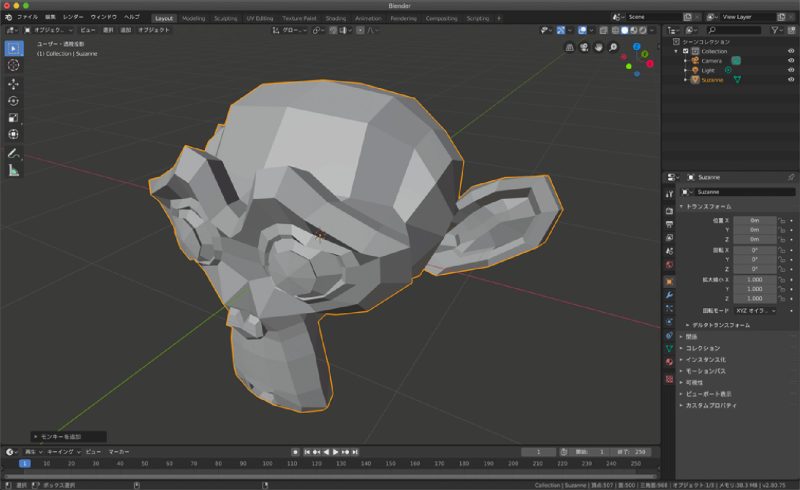This screenshot has height=490, width=800.
Task: Open the Material properties tab
Action: tap(669, 362)
